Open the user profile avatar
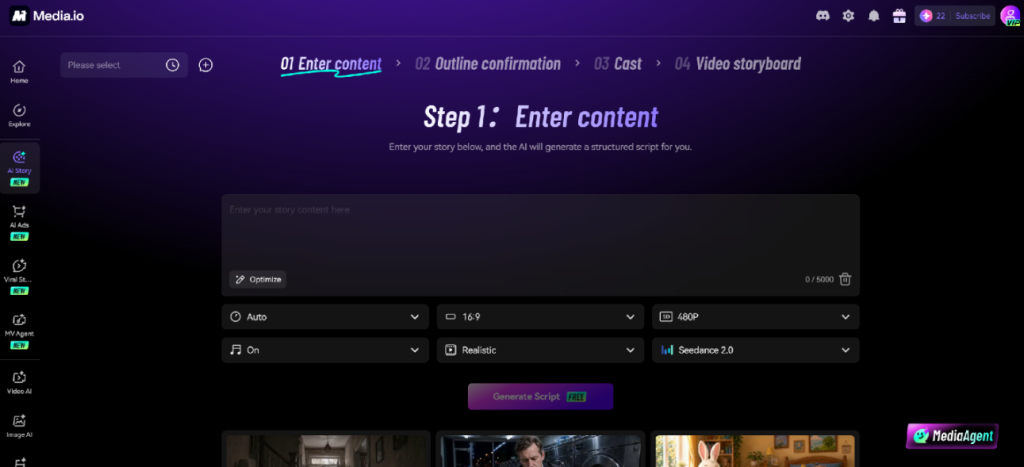The width and height of the screenshot is (1024, 467). click(1010, 16)
